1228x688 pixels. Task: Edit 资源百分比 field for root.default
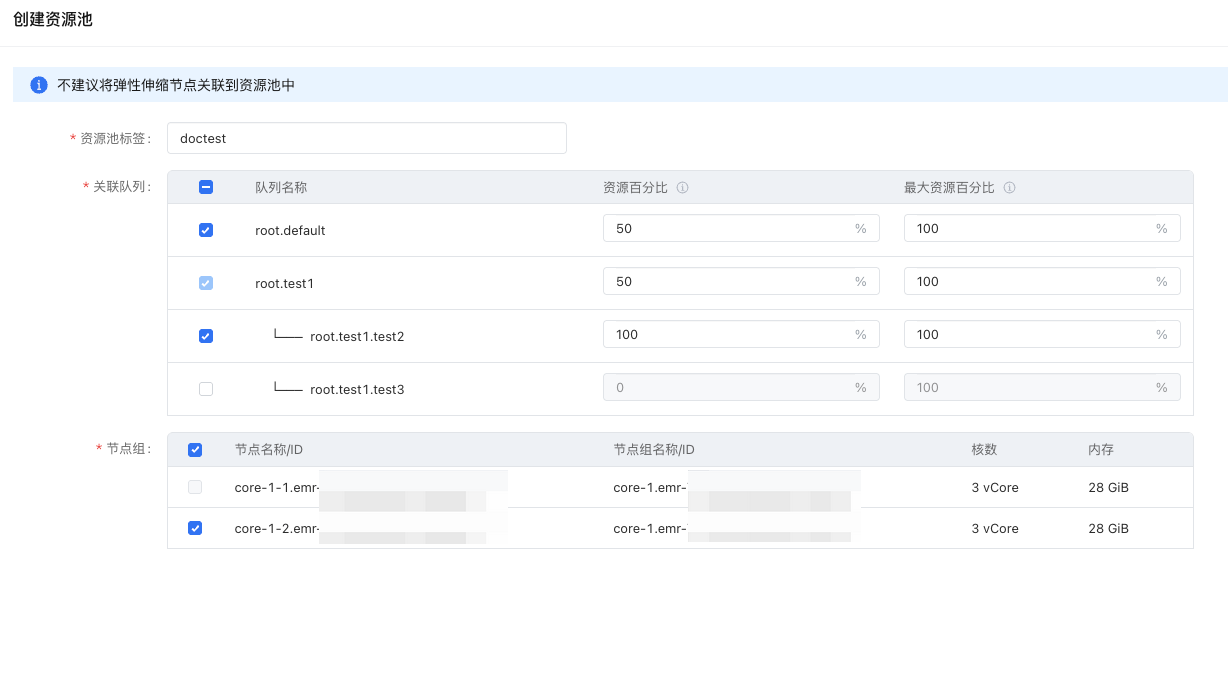(741, 228)
